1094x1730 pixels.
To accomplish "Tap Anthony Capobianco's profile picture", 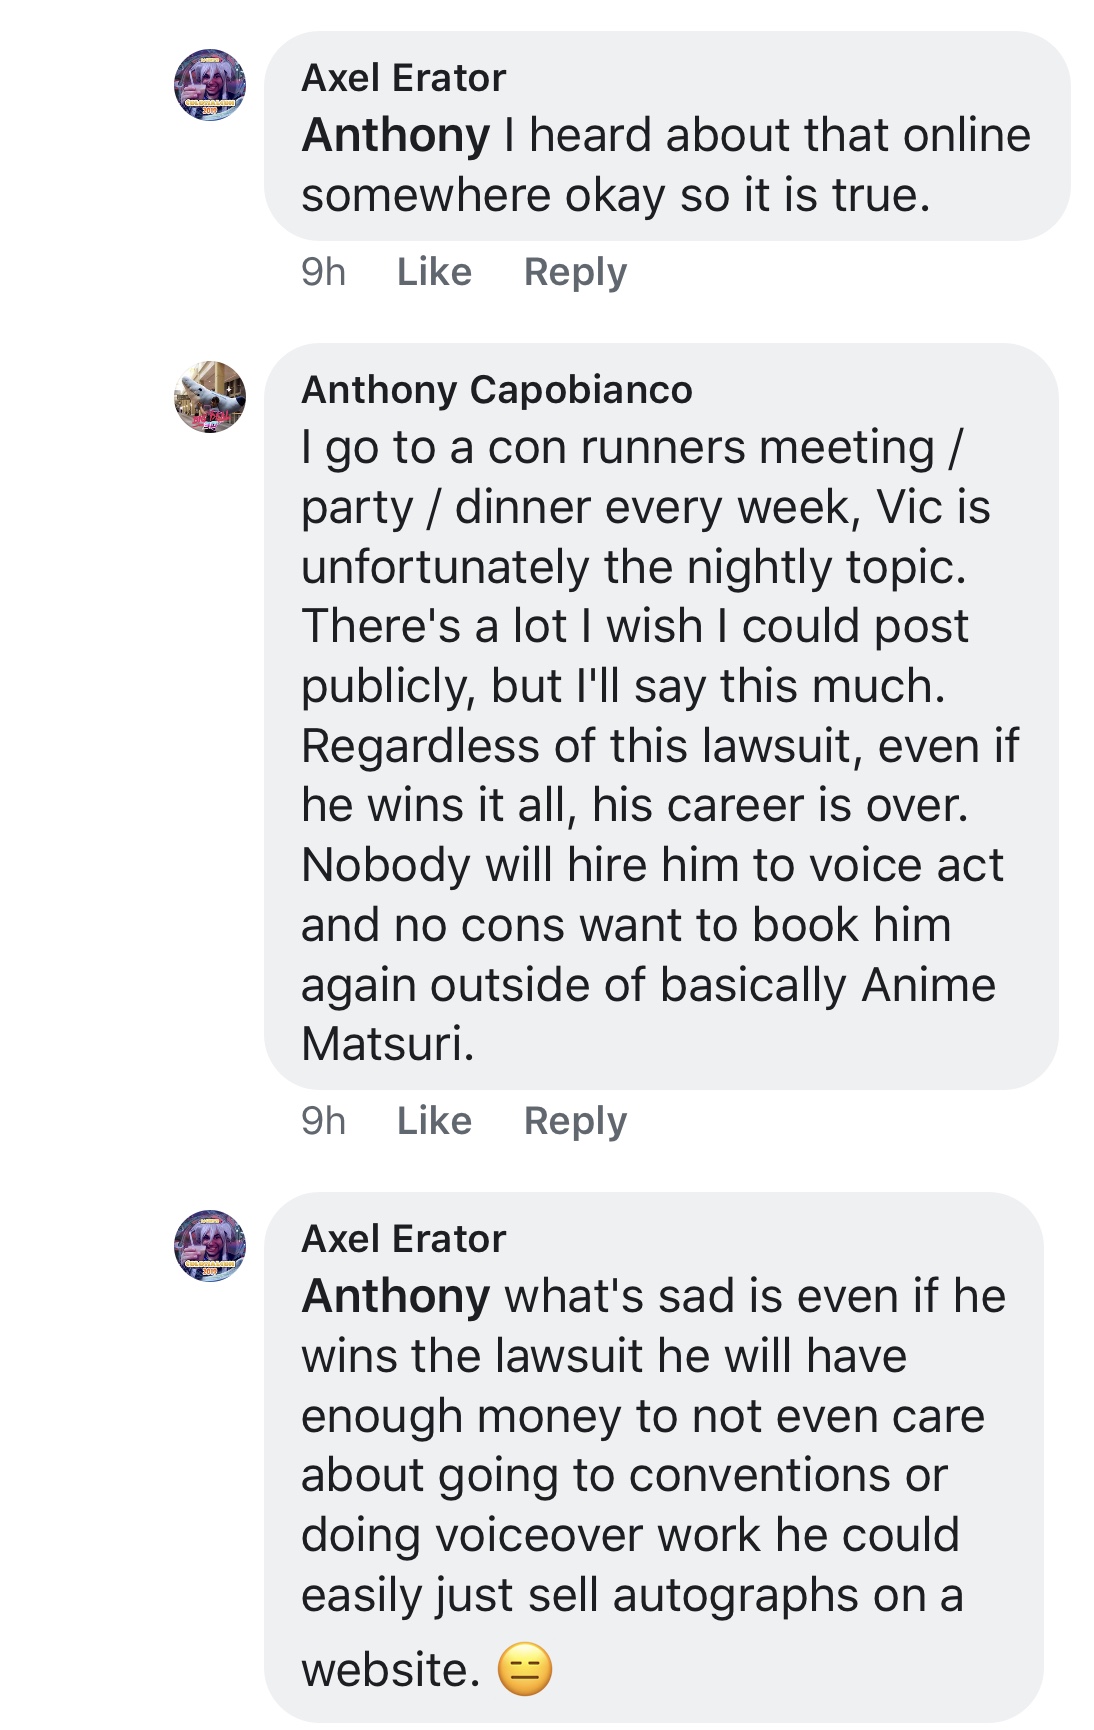I will pos(210,397).
